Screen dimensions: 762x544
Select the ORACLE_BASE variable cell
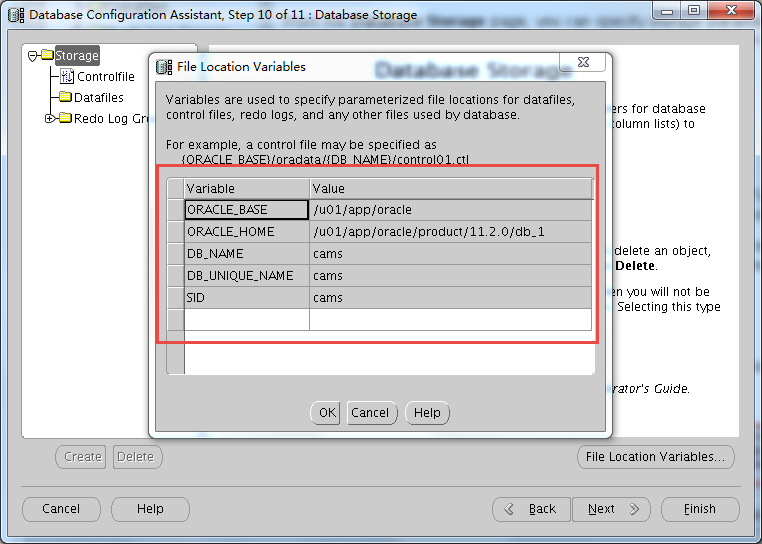(246, 210)
